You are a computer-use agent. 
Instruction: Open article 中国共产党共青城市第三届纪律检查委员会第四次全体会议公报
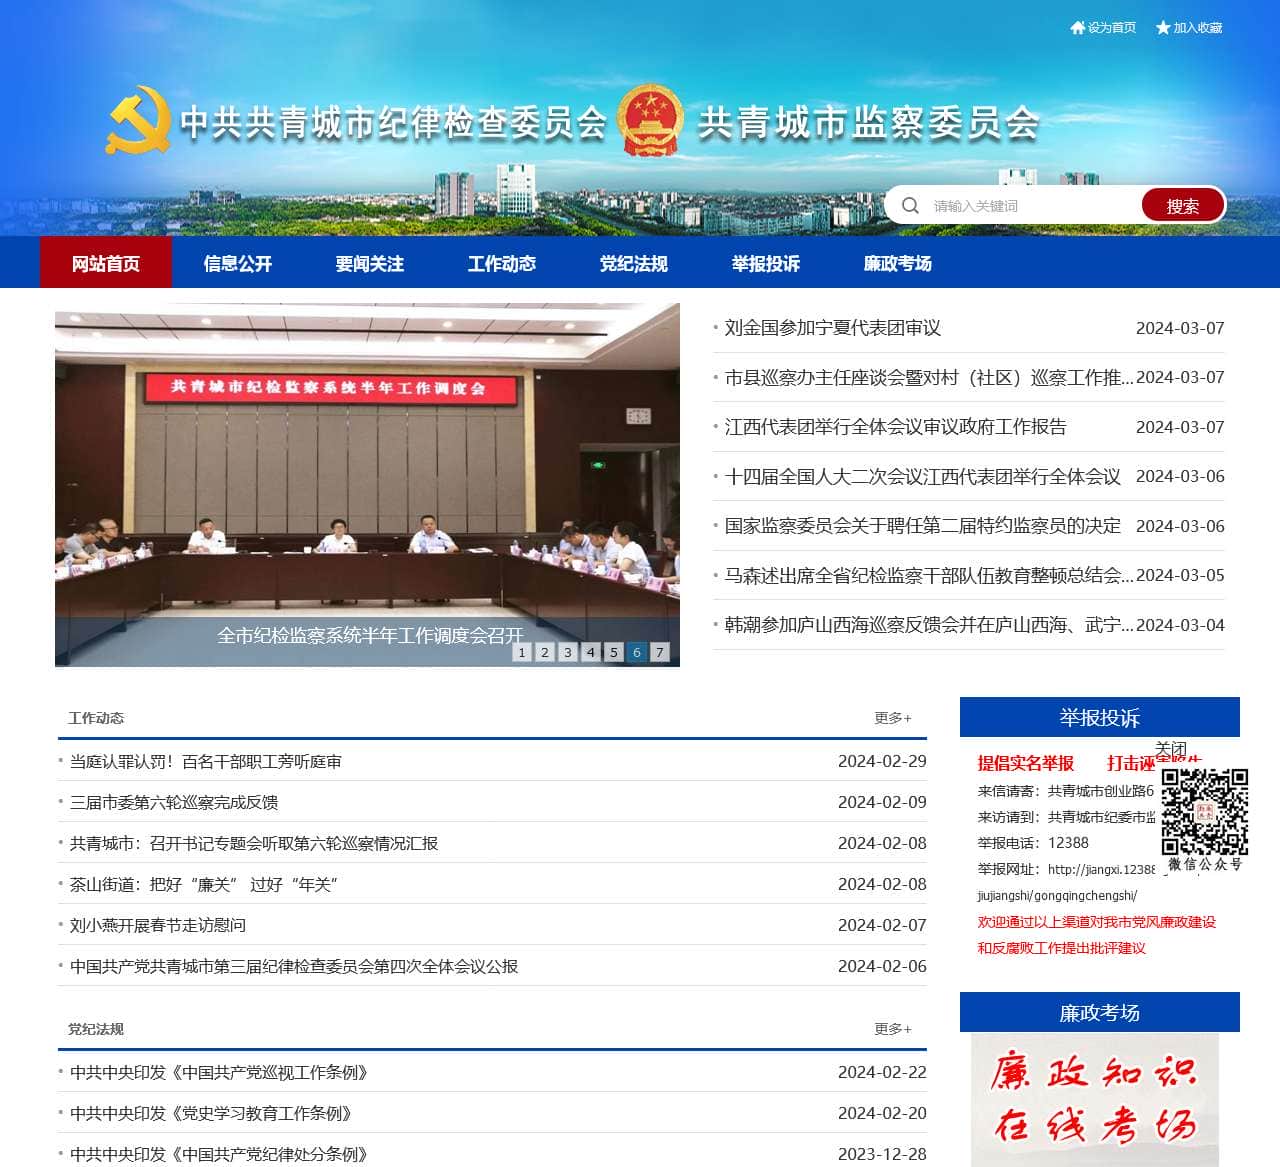(x=294, y=967)
